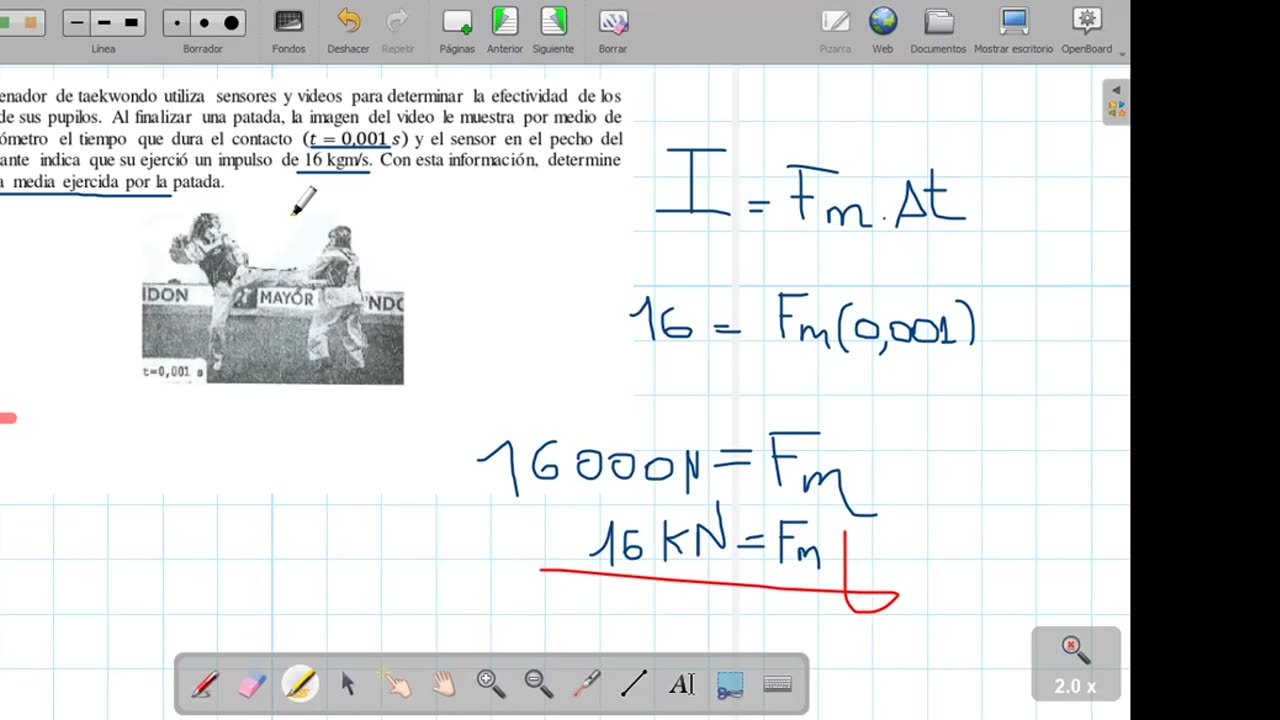Select the taekwondo kick photo
Image resolution: width=1280 pixels, height=720 pixels.
pos(273,299)
